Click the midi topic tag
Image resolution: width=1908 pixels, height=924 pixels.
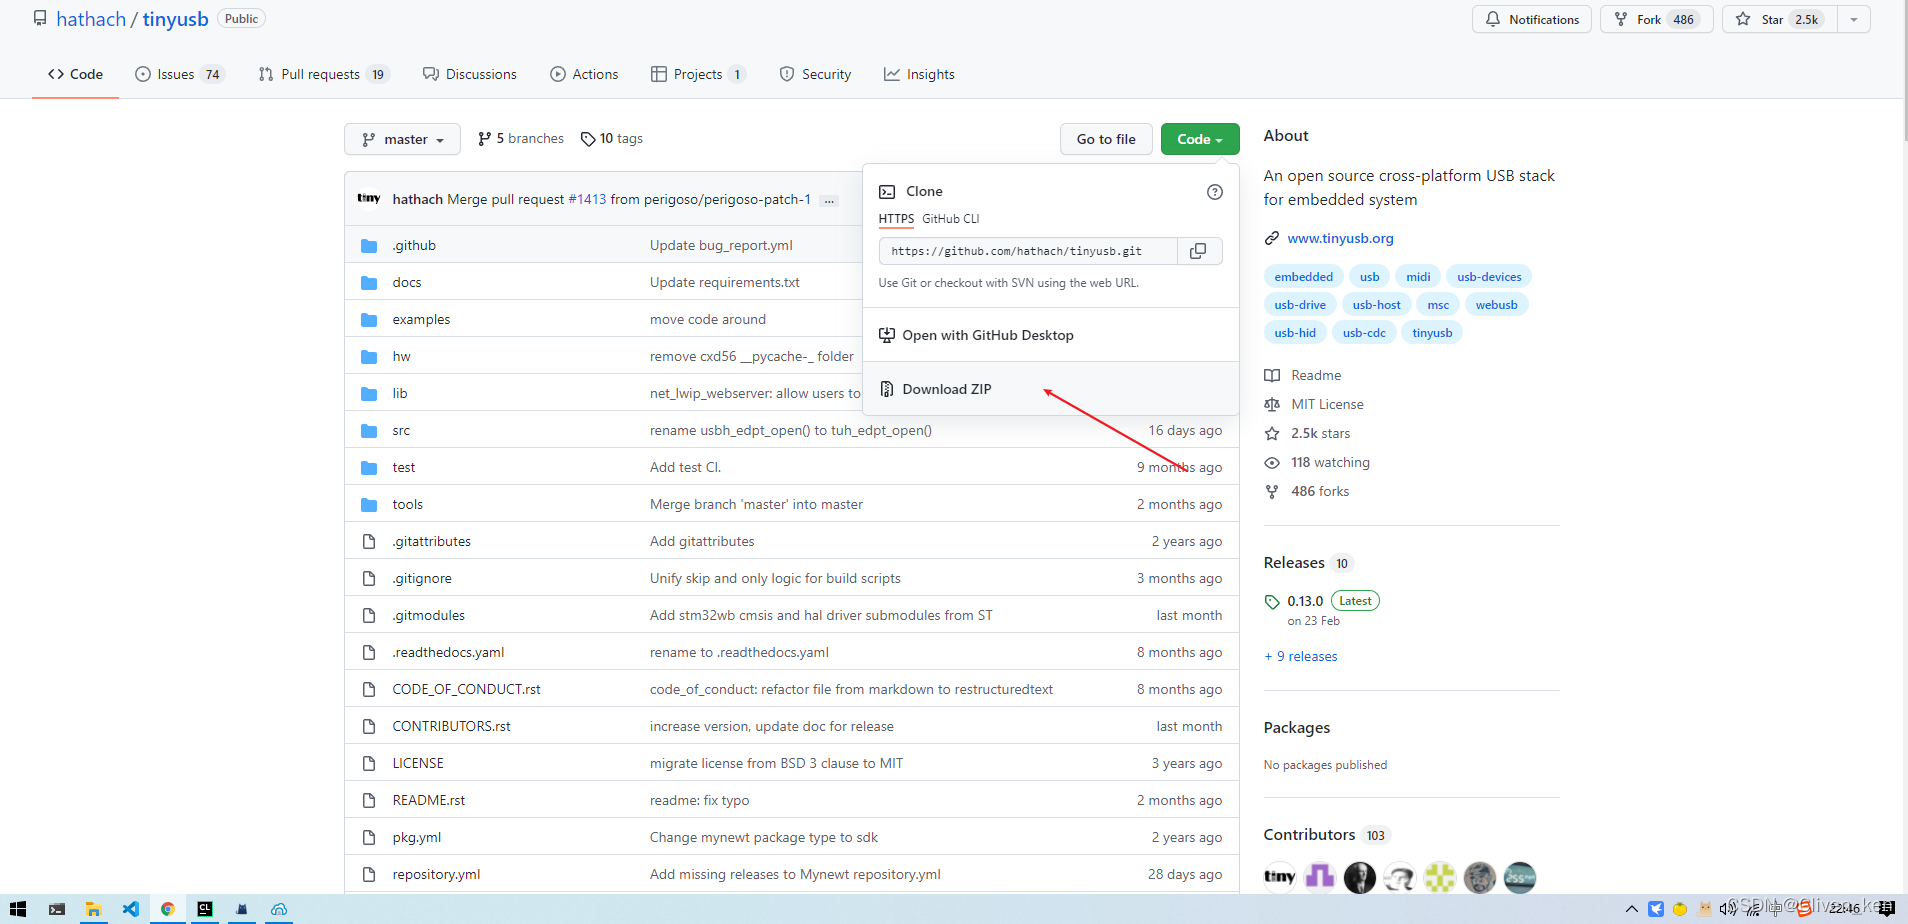1418,277
